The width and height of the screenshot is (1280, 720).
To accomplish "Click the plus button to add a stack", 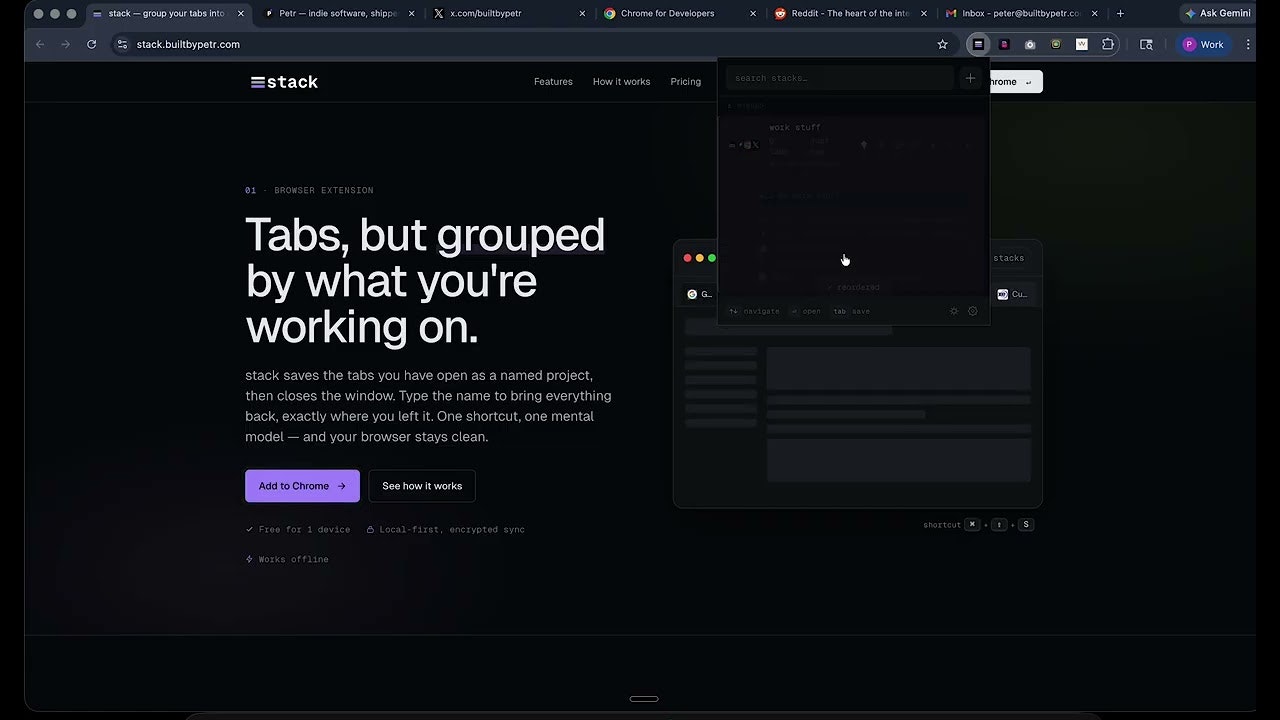I will 970,78.
